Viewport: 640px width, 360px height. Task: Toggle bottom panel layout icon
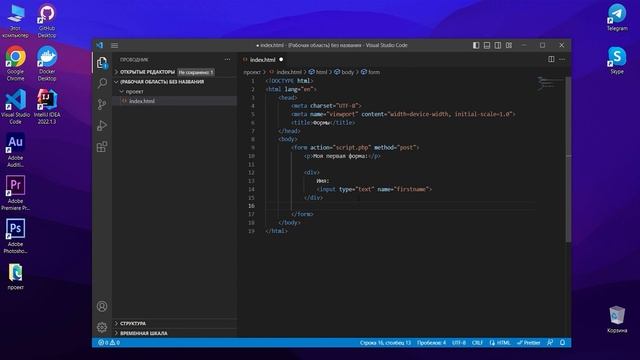(x=487, y=45)
